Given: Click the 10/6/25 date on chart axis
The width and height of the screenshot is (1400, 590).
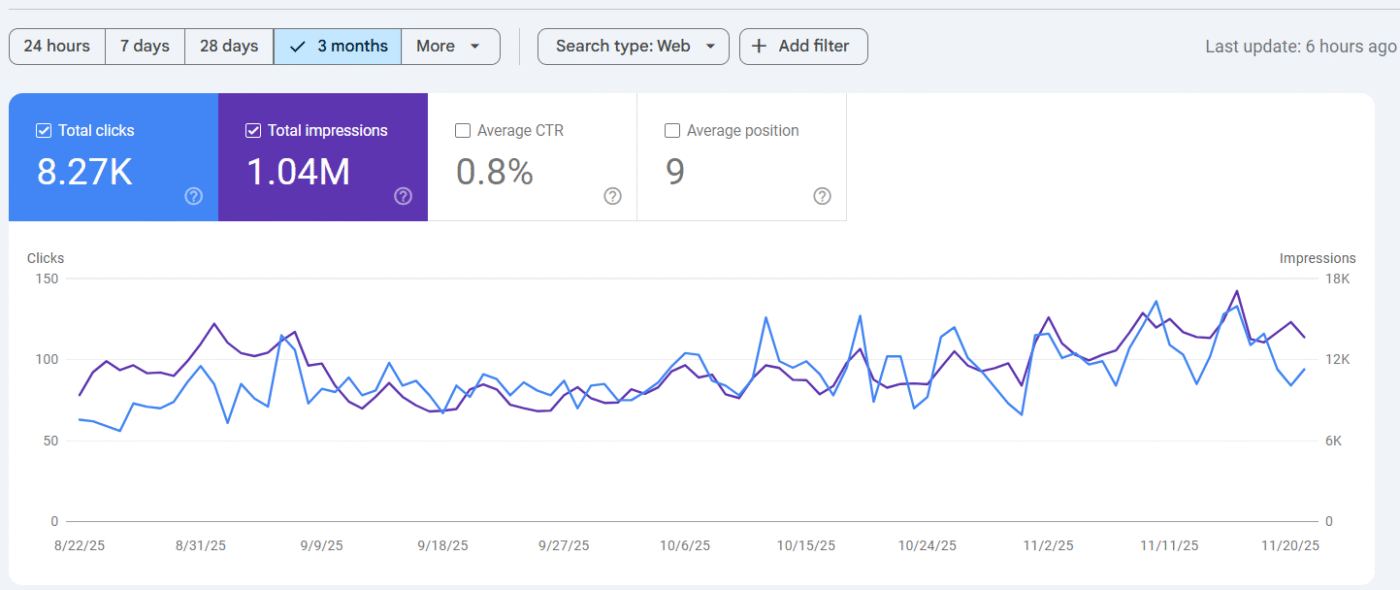Looking at the screenshot, I should tap(685, 546).
